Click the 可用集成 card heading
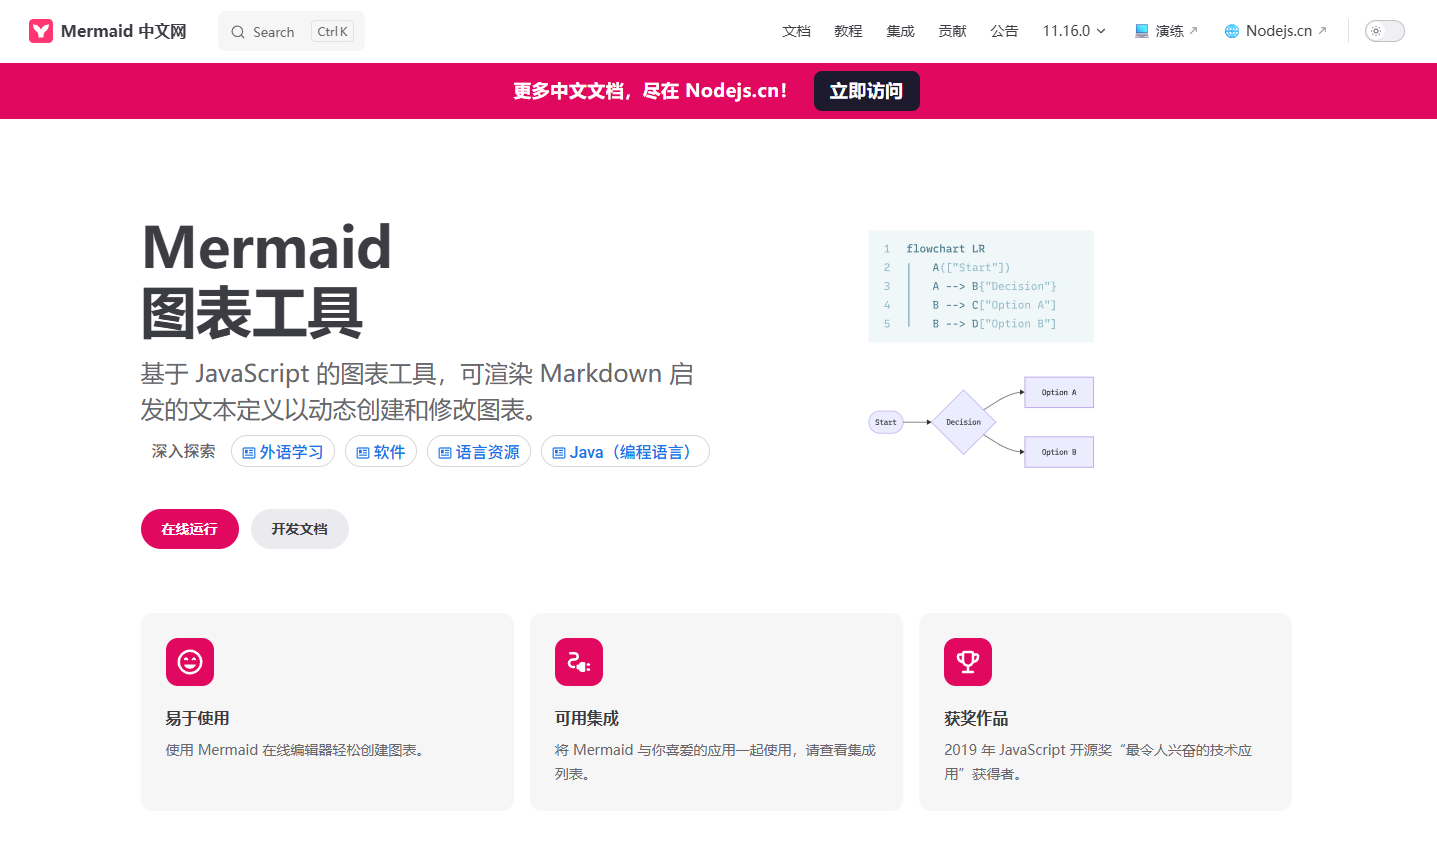The height and width of the screenshot is (849, 1437). pyautogui.click(x=587, y=718)
